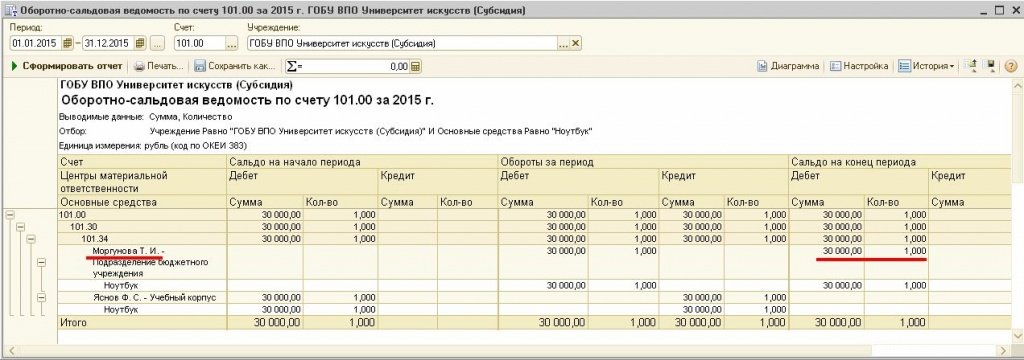1024x360 pixels.
Task: Open help question mark icon
Action: pos(1010,66)
